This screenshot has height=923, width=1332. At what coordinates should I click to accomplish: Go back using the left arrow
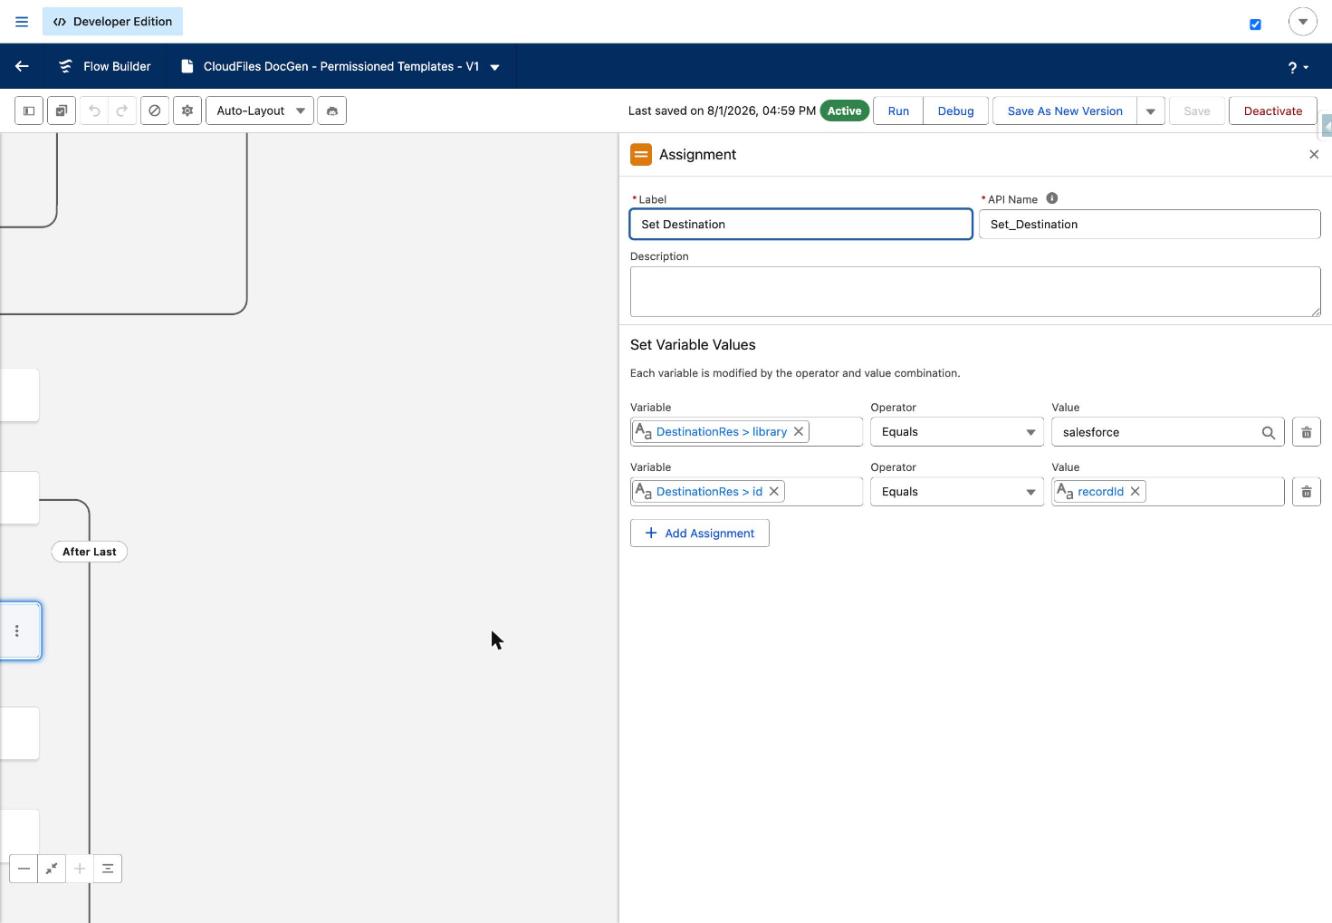(x=22, y=66)
